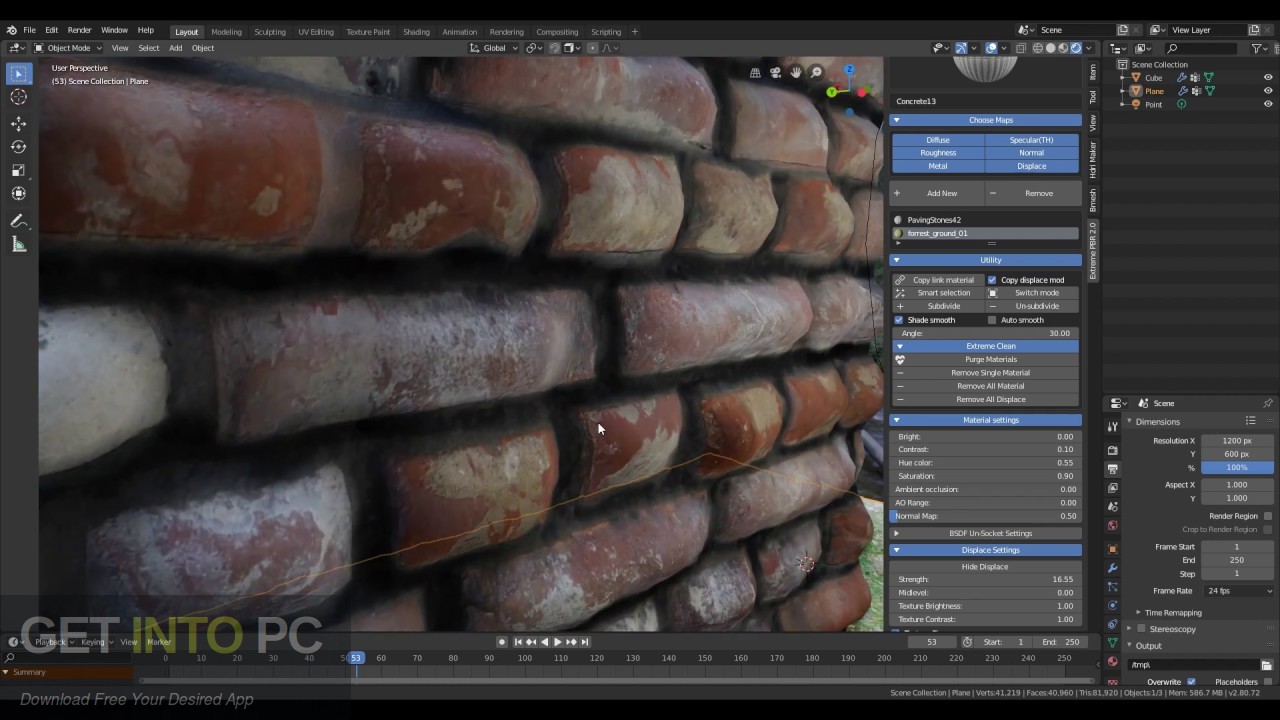Select the camera view icon in the viewport
This screenshot has height=720, width=1280.
[775, 71]
